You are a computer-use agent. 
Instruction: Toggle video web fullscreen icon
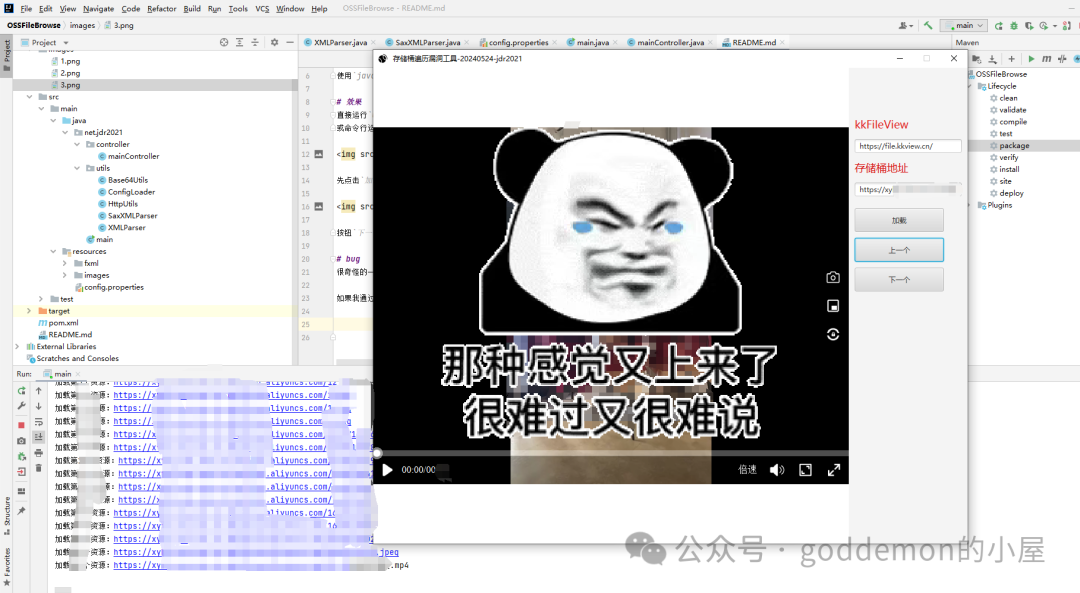[805, 470]
